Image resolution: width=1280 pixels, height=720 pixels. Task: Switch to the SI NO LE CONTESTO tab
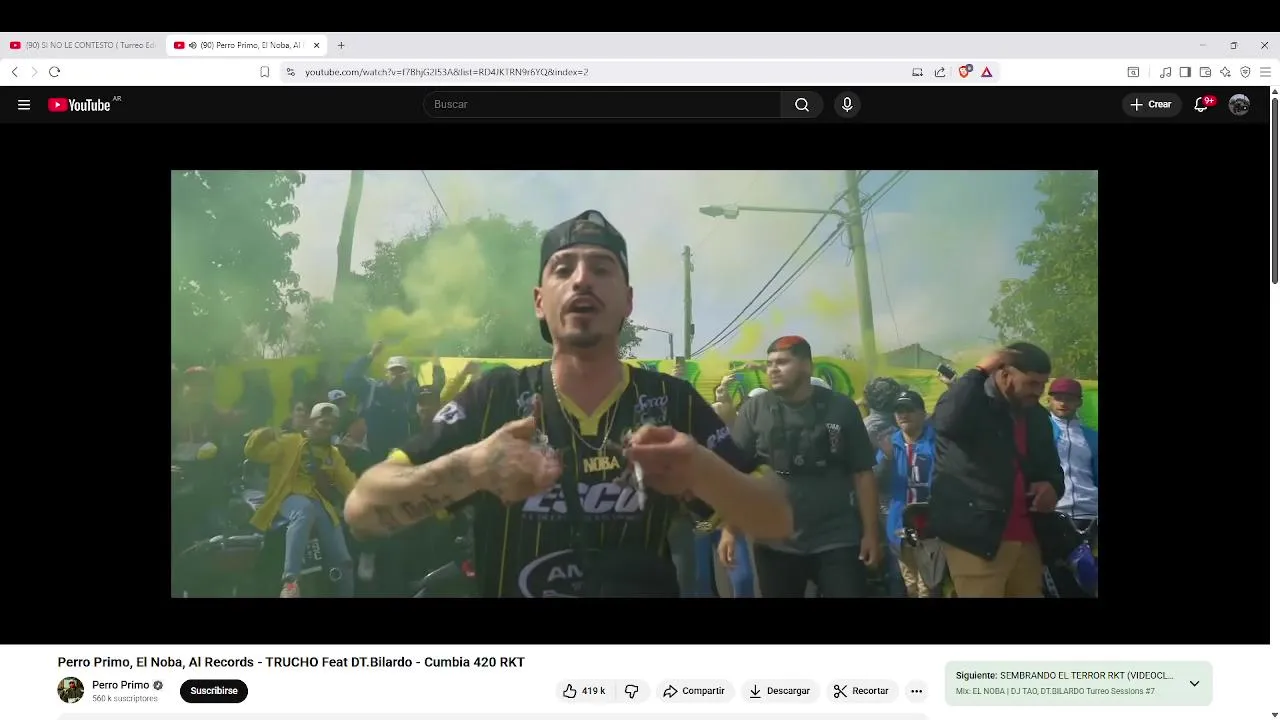point(83,45)
